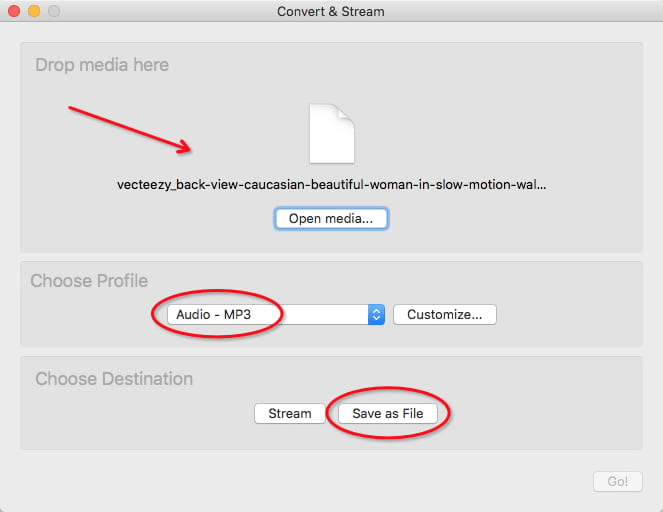The width and height of the screenshot is (663, 512).
Task: Click the Drop media here heading
Action: coord(102,65)
